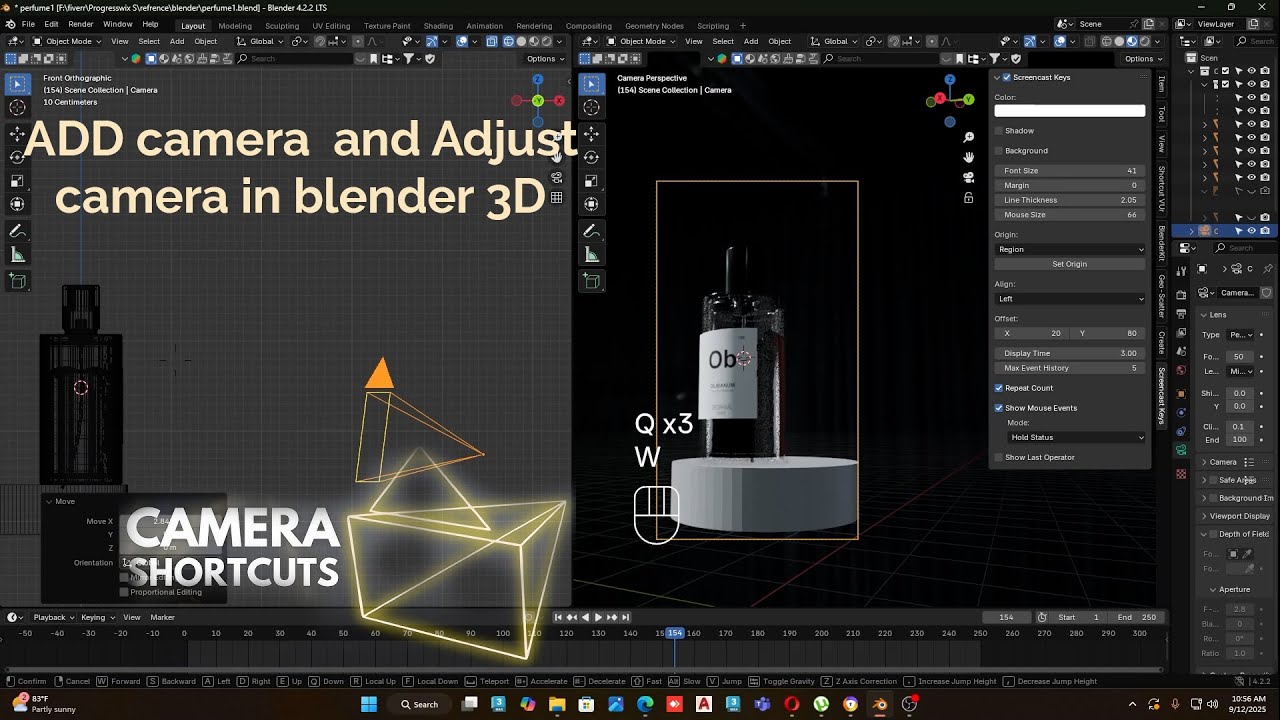Open the Marker menu in the timeline
Image resolution: width=1280 pixels, height=720 pixels.
(162, 617)
